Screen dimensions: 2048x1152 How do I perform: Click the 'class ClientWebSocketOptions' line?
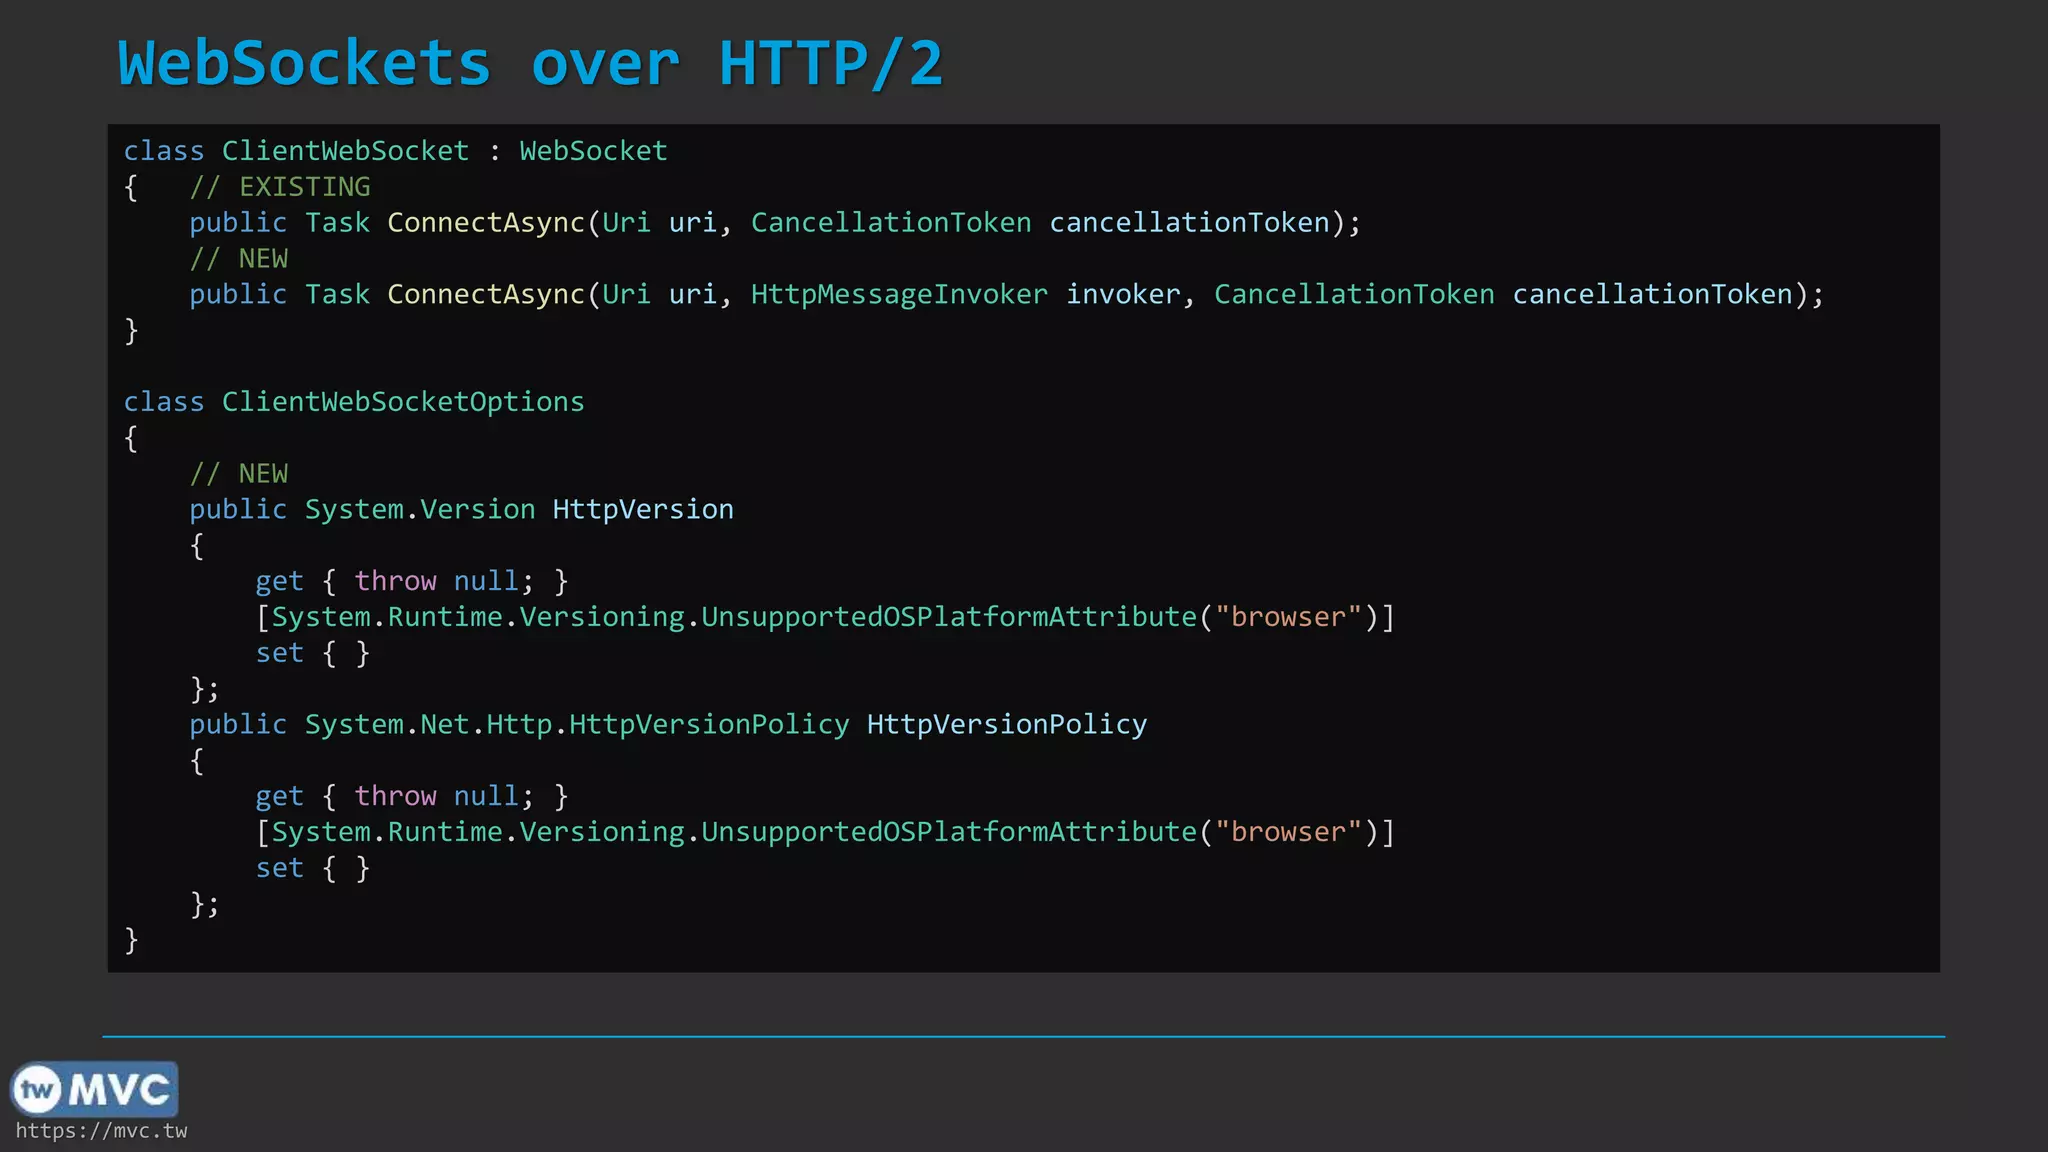(x=354, y=402)
